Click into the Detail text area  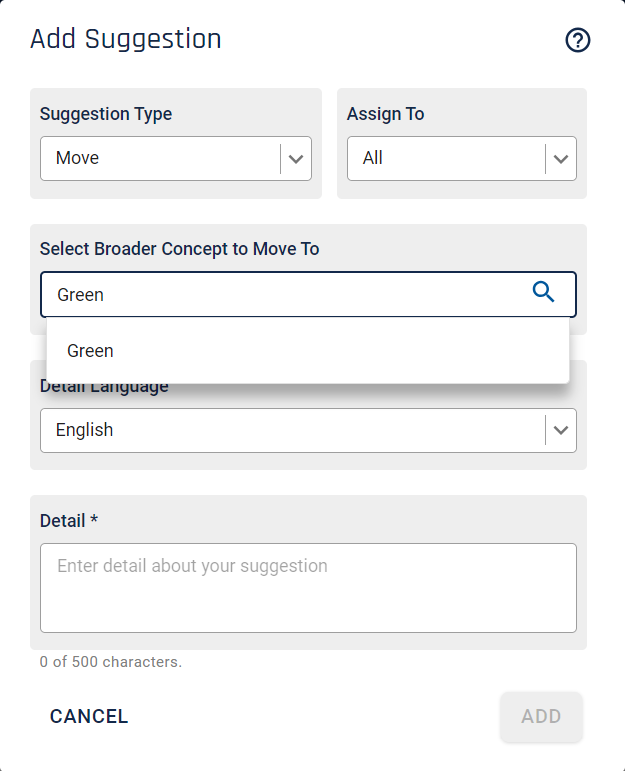[308, 588]
